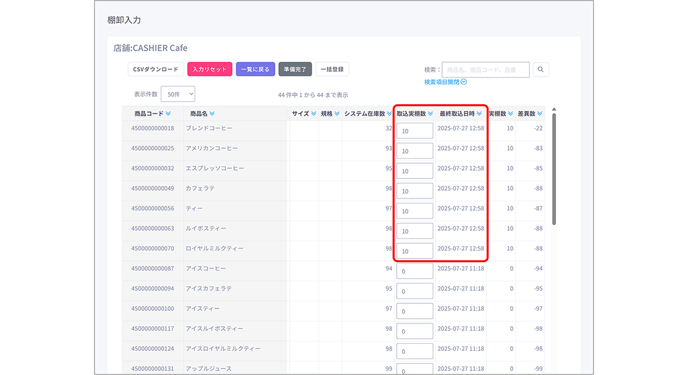Sort by 商品コード column arrow
The image size is (688, 375).
168,114
